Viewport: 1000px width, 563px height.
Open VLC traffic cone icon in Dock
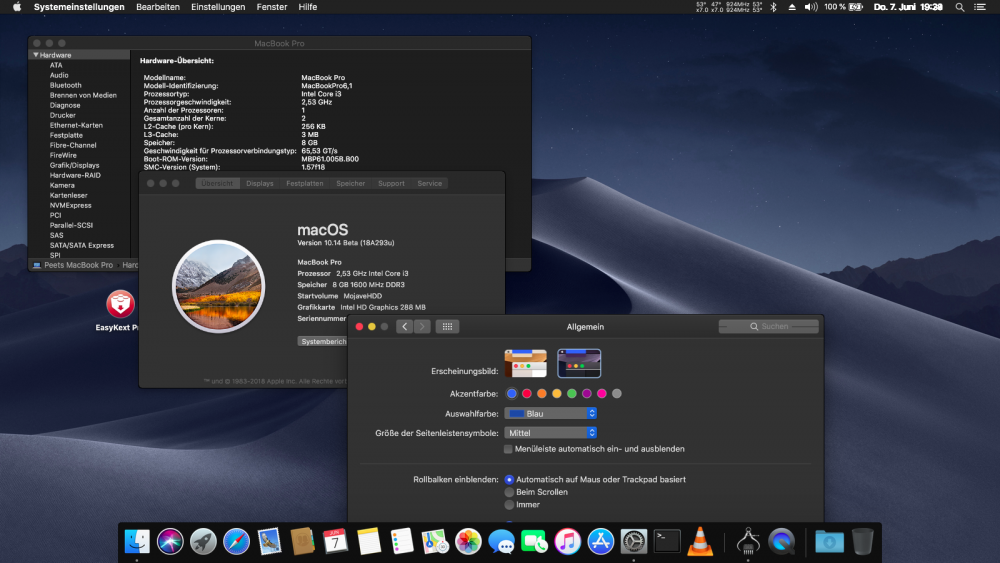(700, 542)
